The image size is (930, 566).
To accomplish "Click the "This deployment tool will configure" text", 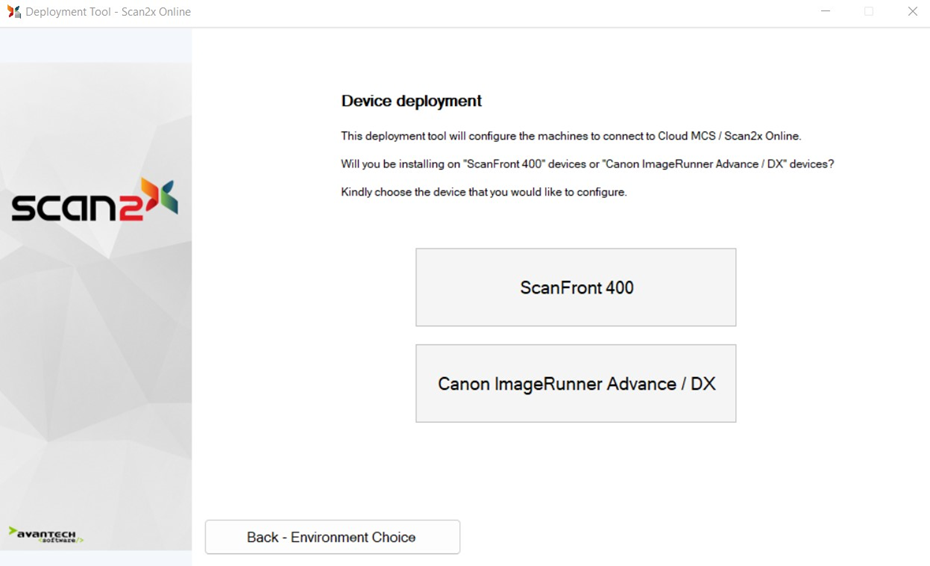I will (x=570, y=136).
